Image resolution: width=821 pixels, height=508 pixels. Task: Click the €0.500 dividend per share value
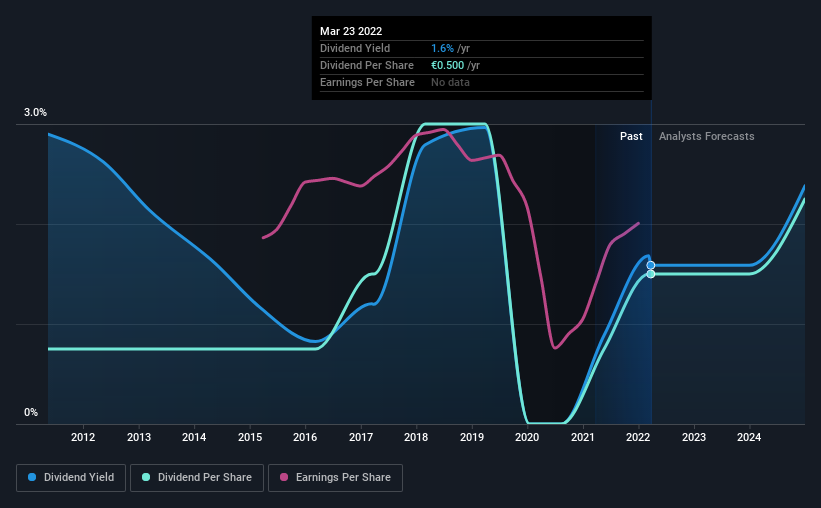coord(448,65)
